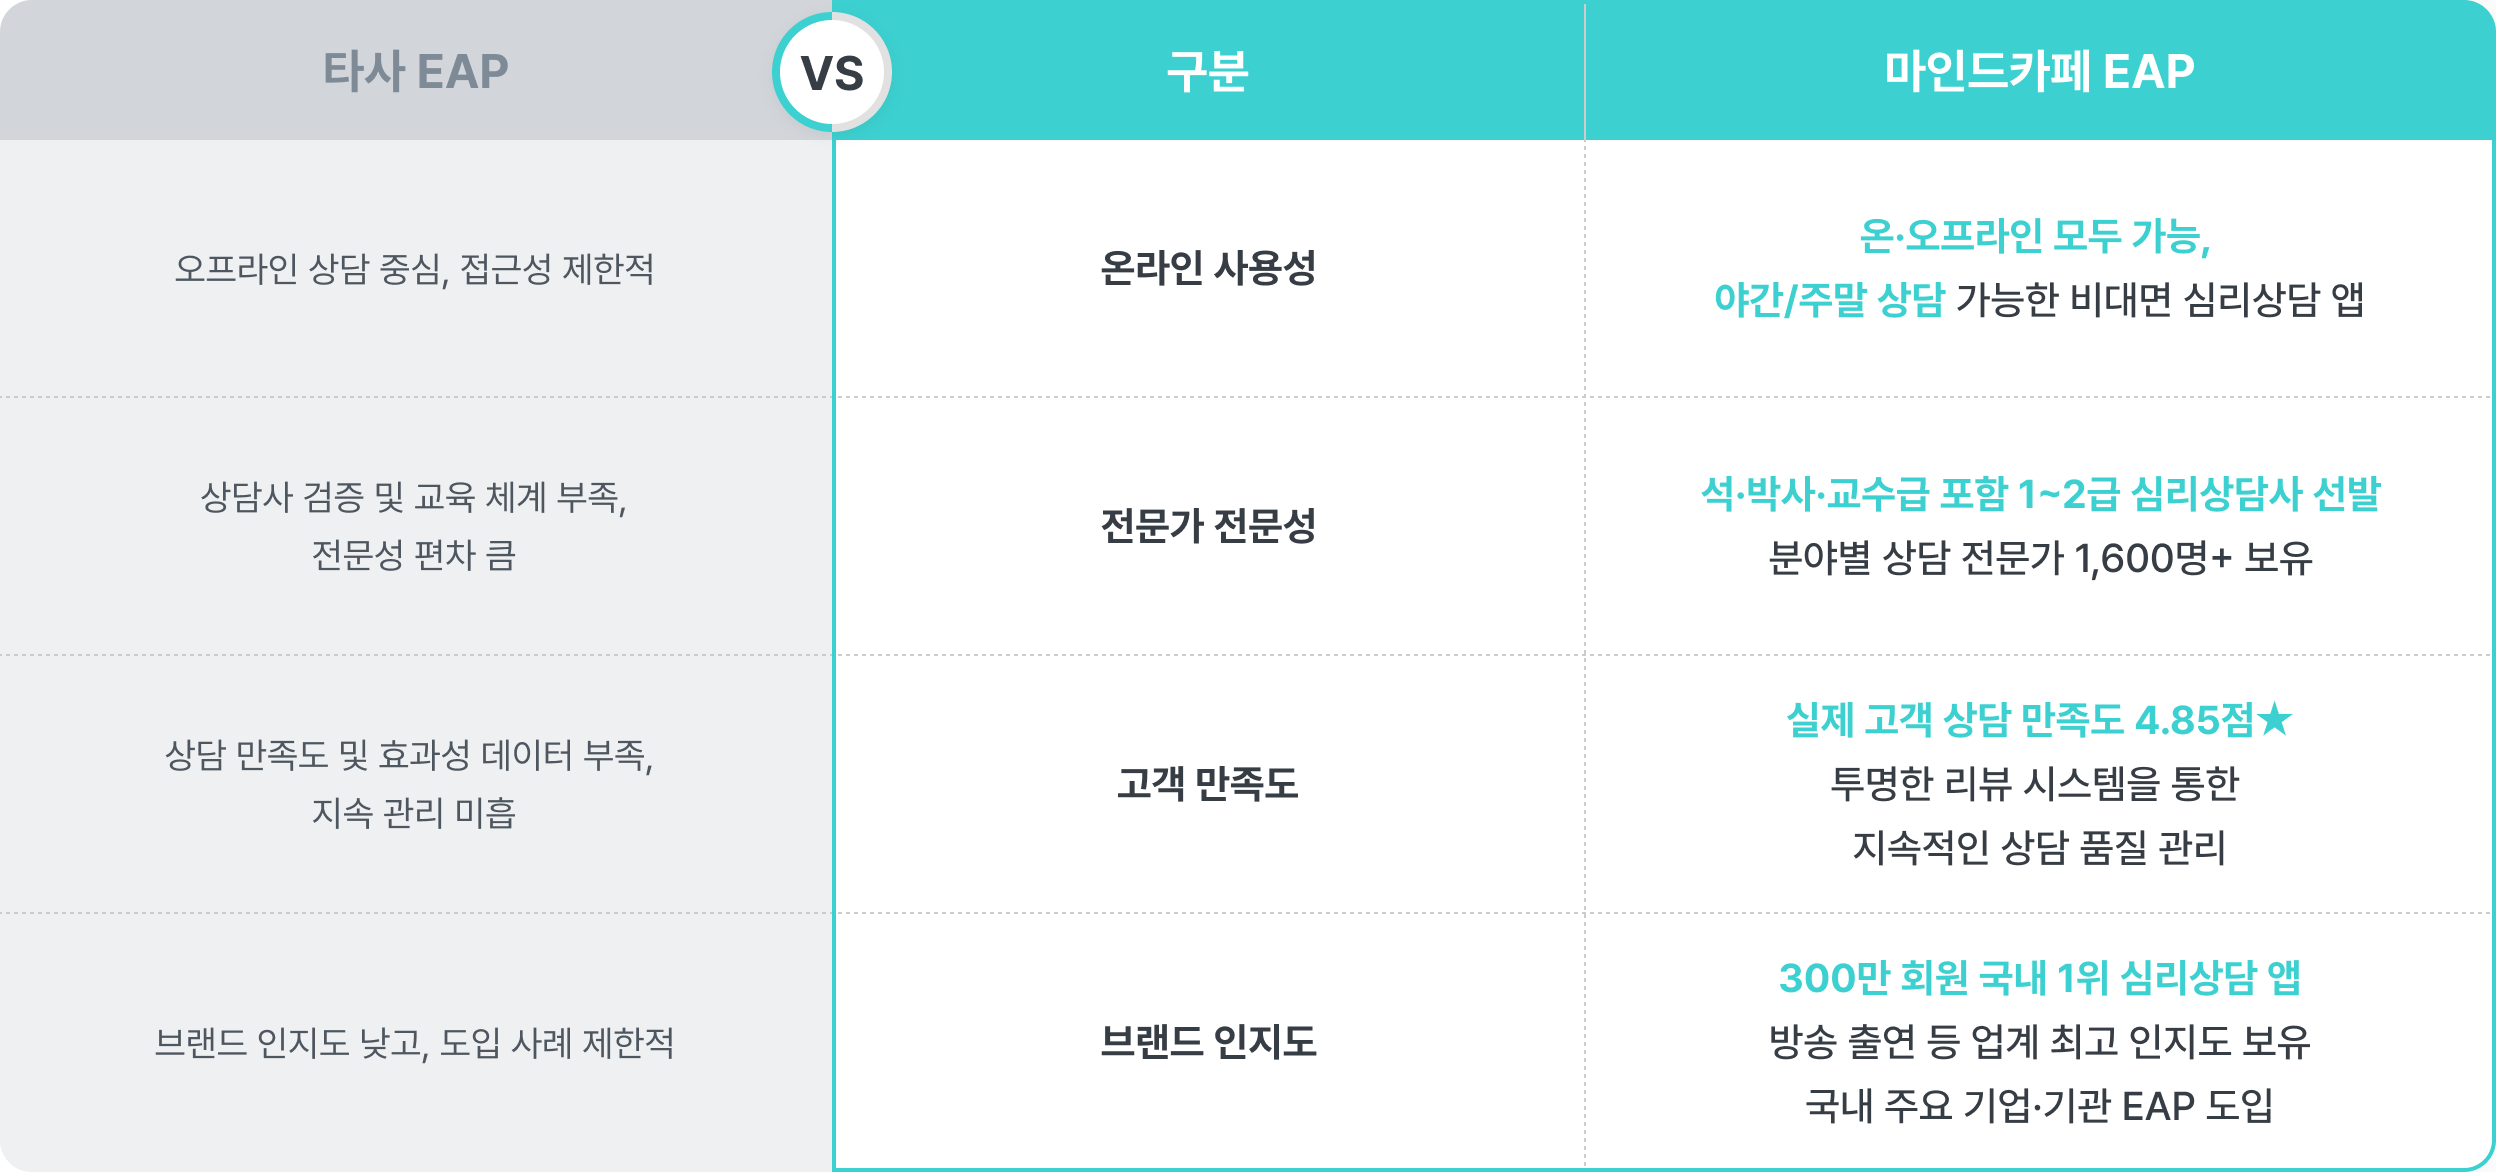Select the 브랜드 인지도 category cell
The width and height of the screenshot is (2496, 1172).
(x=1208, y=1042)
